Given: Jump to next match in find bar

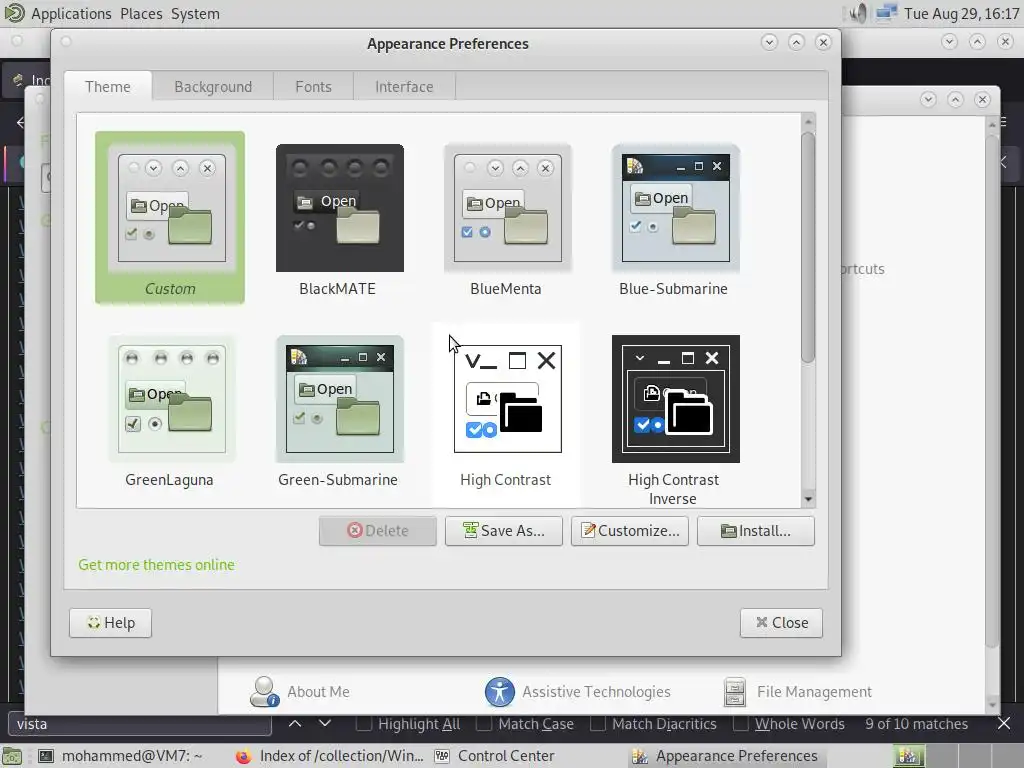Looking at the screenshot, I should 325,724.
